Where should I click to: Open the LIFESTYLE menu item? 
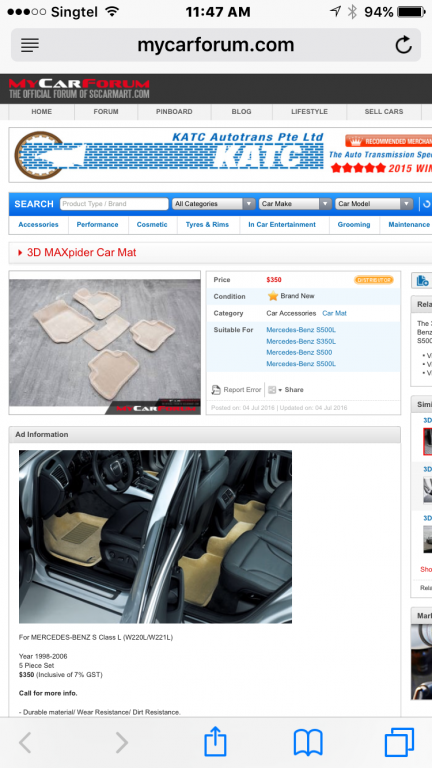click(x=310, y=112)
